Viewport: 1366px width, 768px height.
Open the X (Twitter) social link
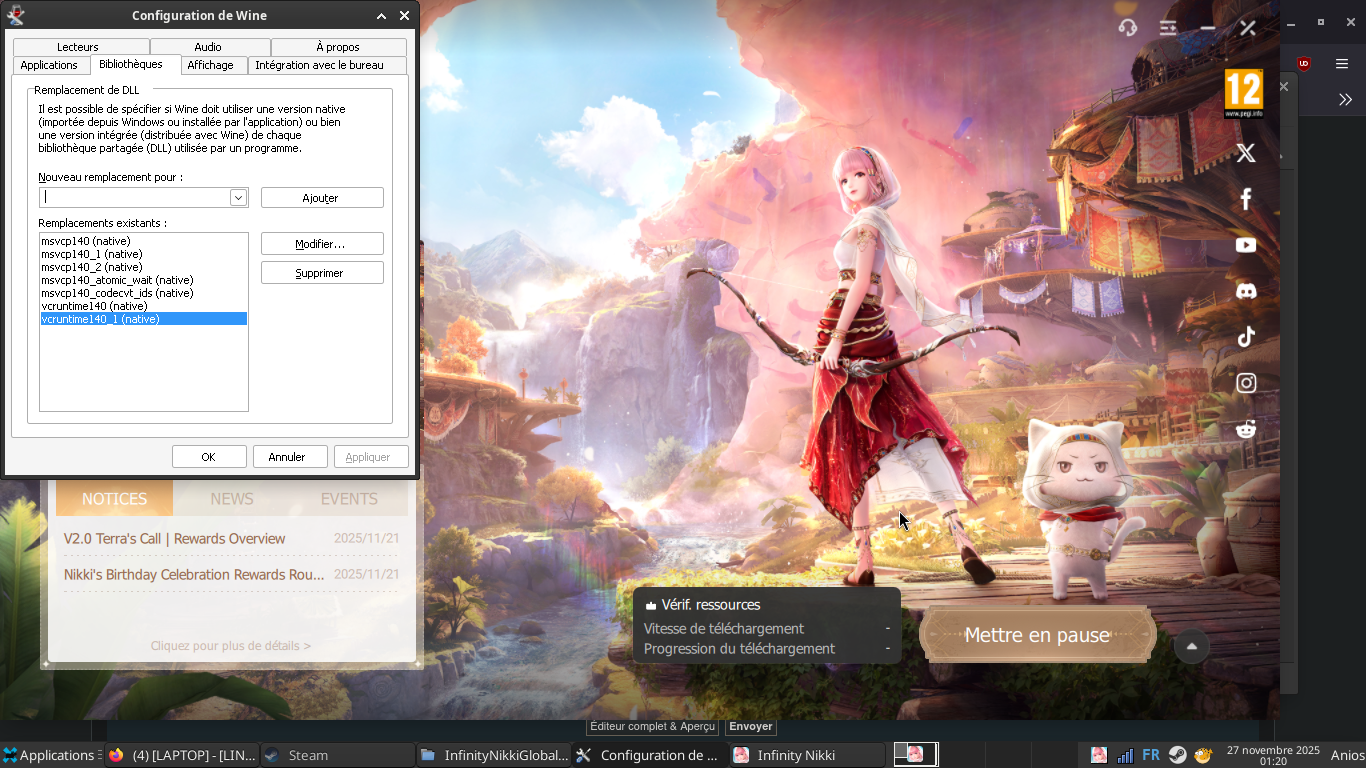click(x=1246, y=153)
